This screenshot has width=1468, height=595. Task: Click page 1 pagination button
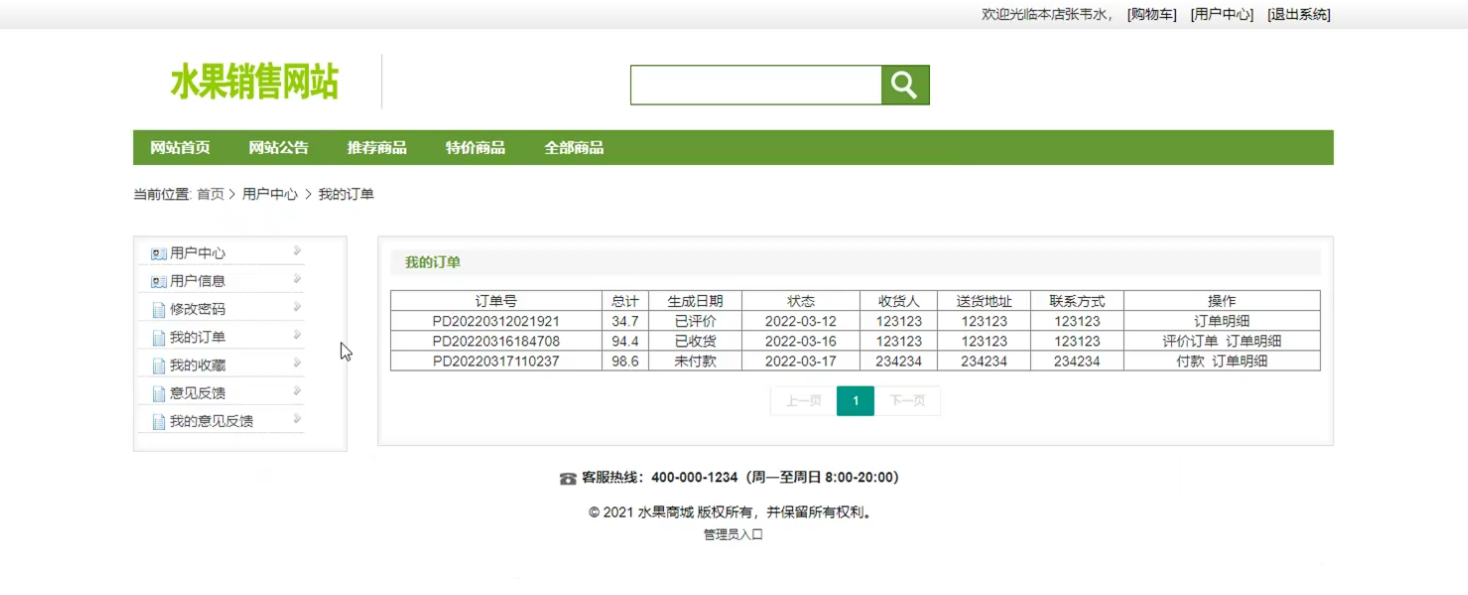coord(855,401)
